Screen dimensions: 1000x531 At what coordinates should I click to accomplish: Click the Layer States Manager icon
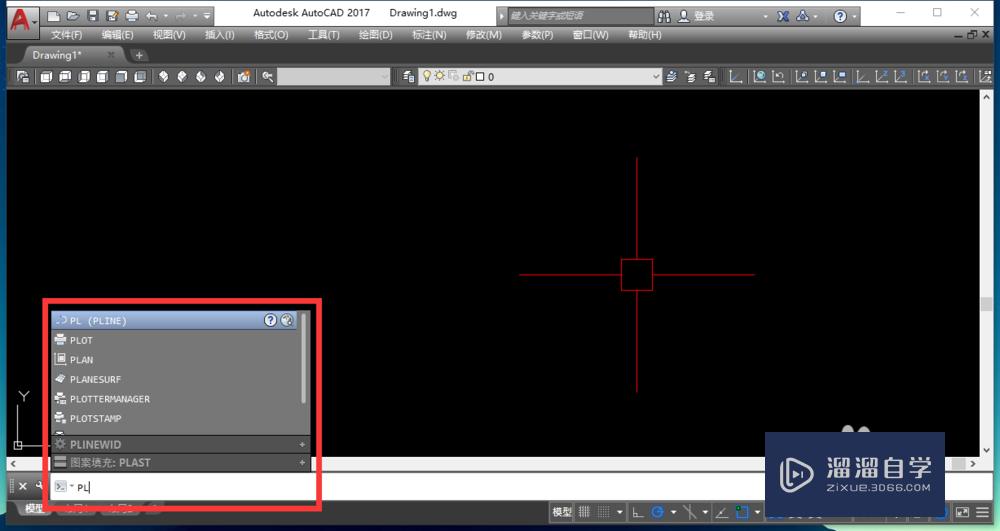tap(709, 76)
